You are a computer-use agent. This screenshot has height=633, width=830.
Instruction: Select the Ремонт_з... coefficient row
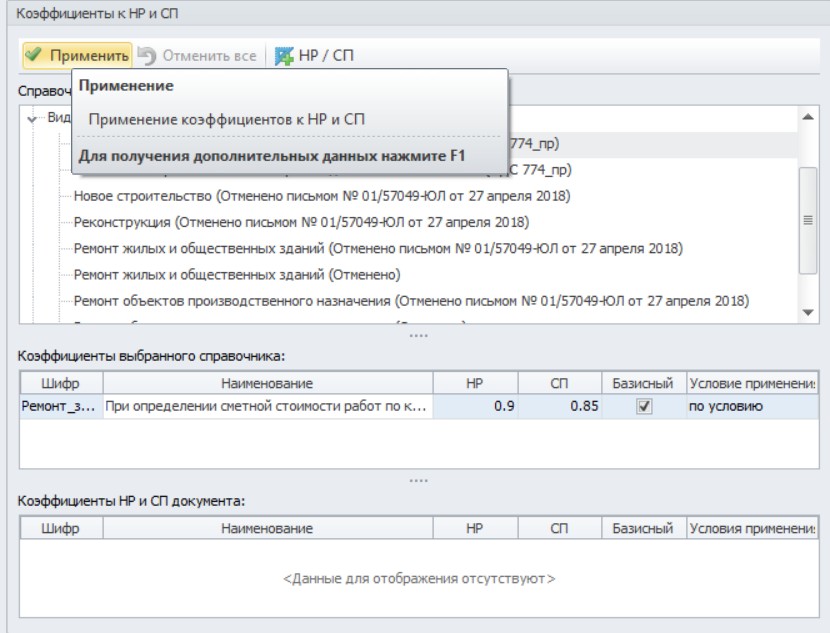(419, 406)
